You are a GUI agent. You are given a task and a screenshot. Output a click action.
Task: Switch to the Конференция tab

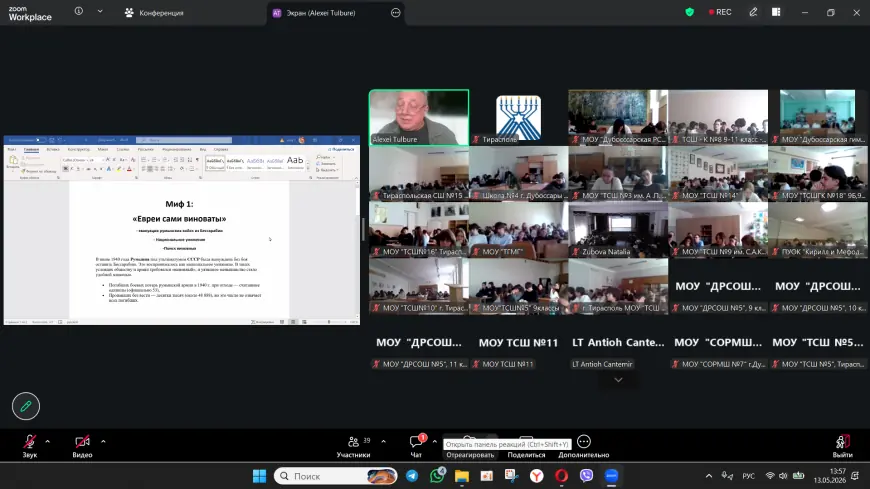point(154,13)
